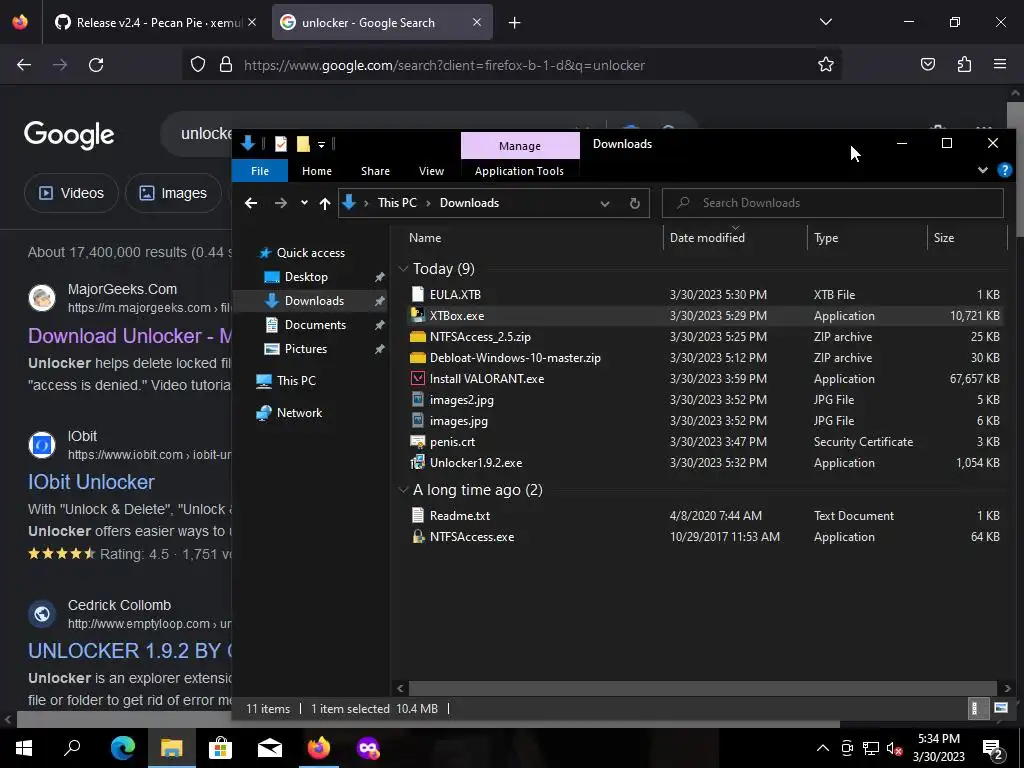Viewport: 1024px width, 768px height.
Task: Sort files by Name column header
Action: click(425, 238)
